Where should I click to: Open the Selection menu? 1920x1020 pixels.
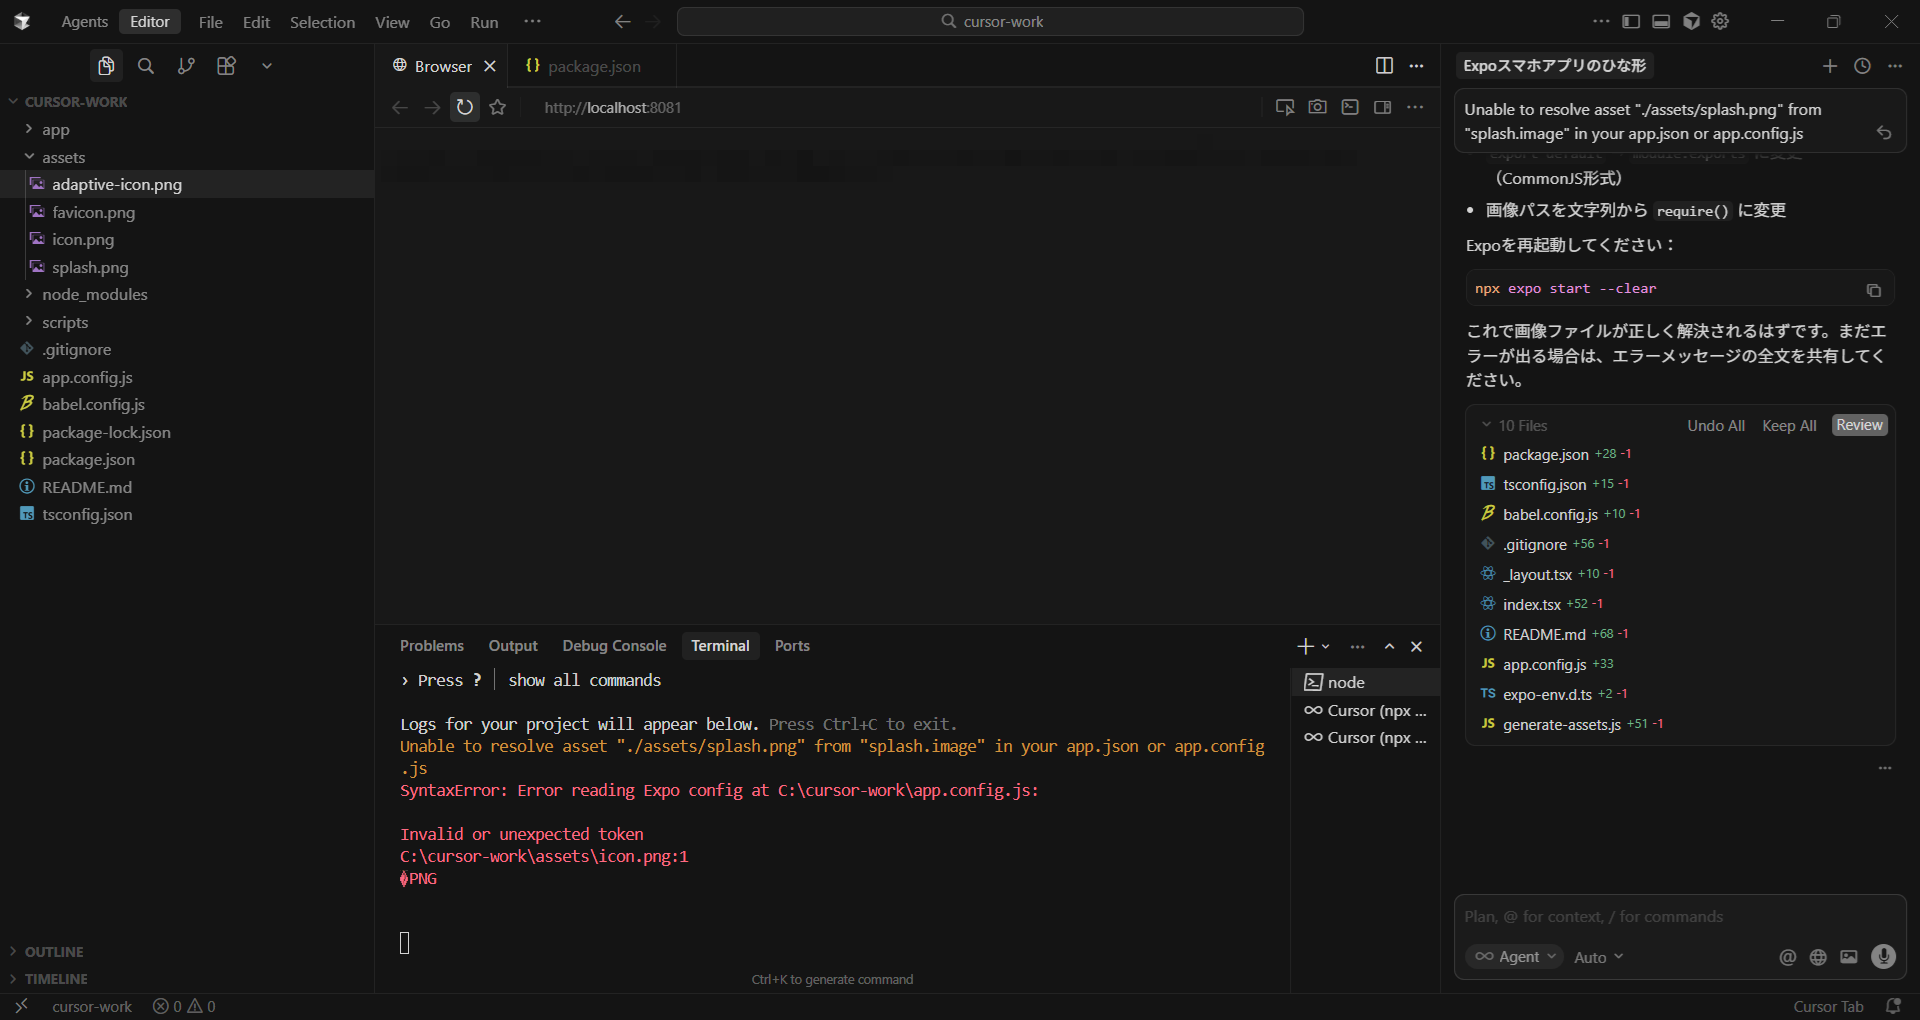[322, 22]
